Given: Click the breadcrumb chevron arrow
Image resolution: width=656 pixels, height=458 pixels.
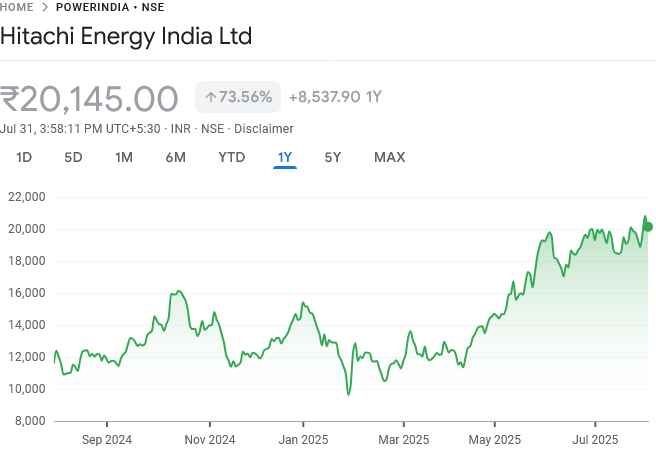Looking at the screenshot, I should [x=45, y=7].
